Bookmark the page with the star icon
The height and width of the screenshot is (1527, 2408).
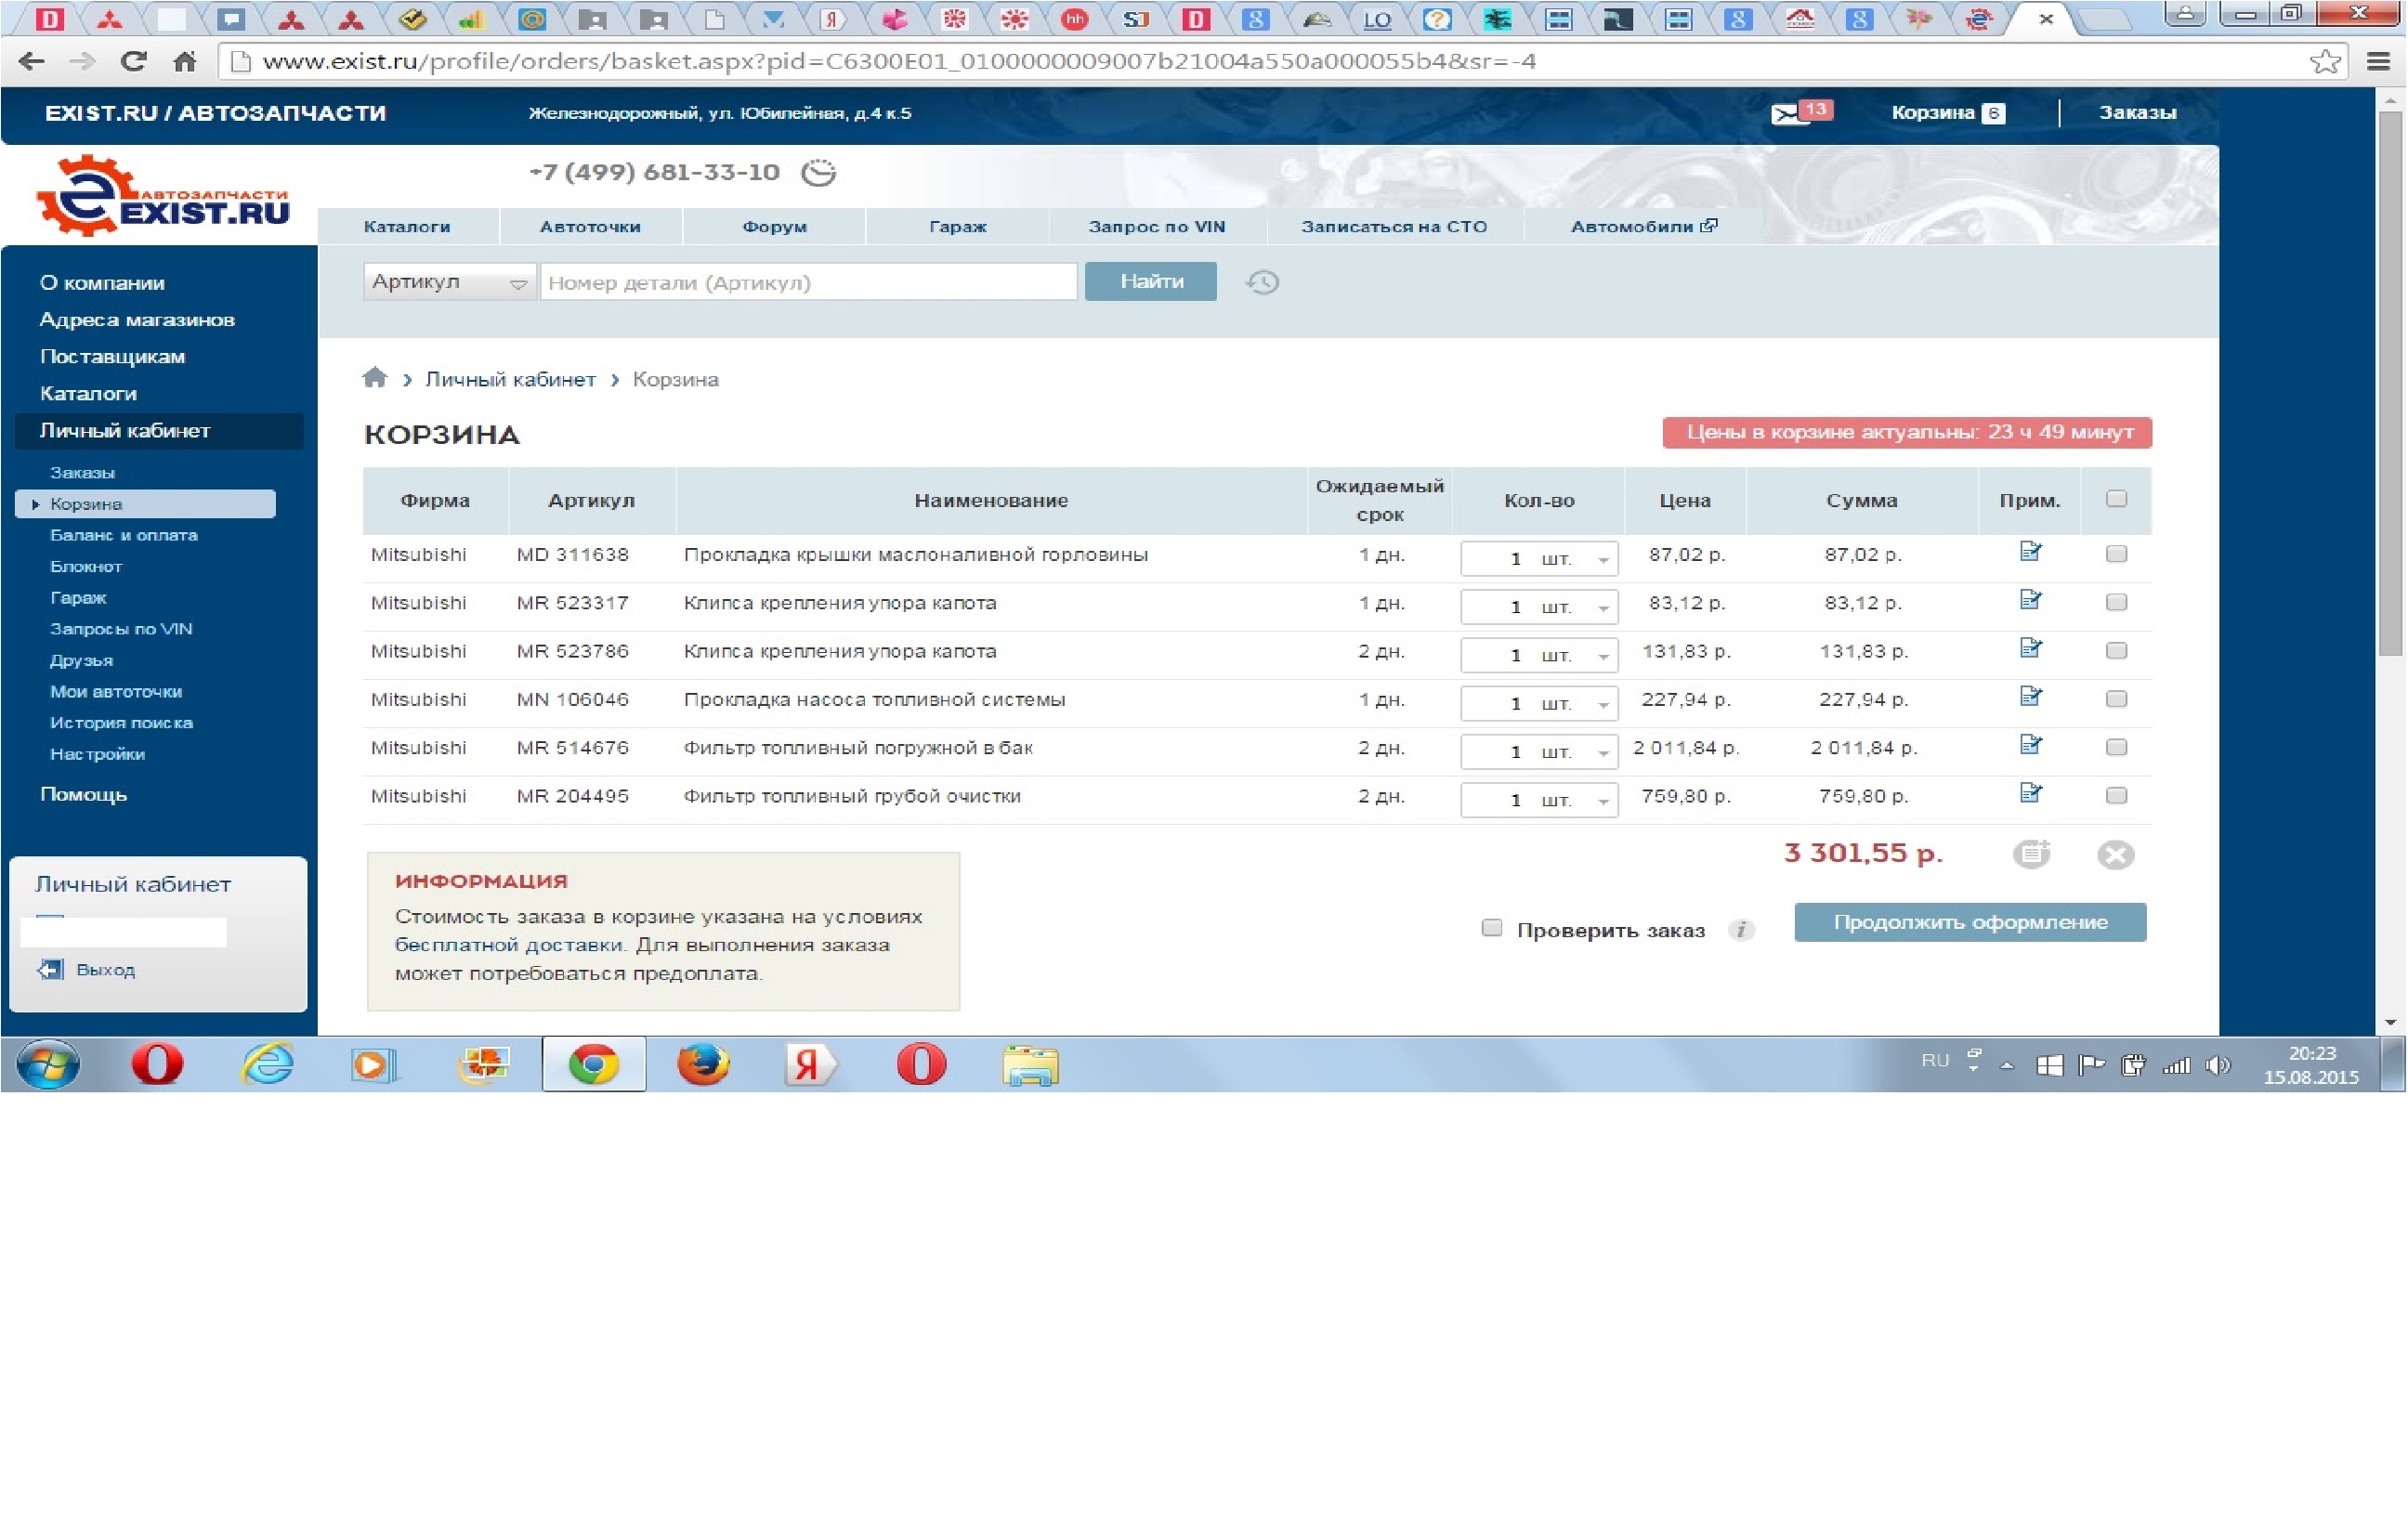[2325, 62]
